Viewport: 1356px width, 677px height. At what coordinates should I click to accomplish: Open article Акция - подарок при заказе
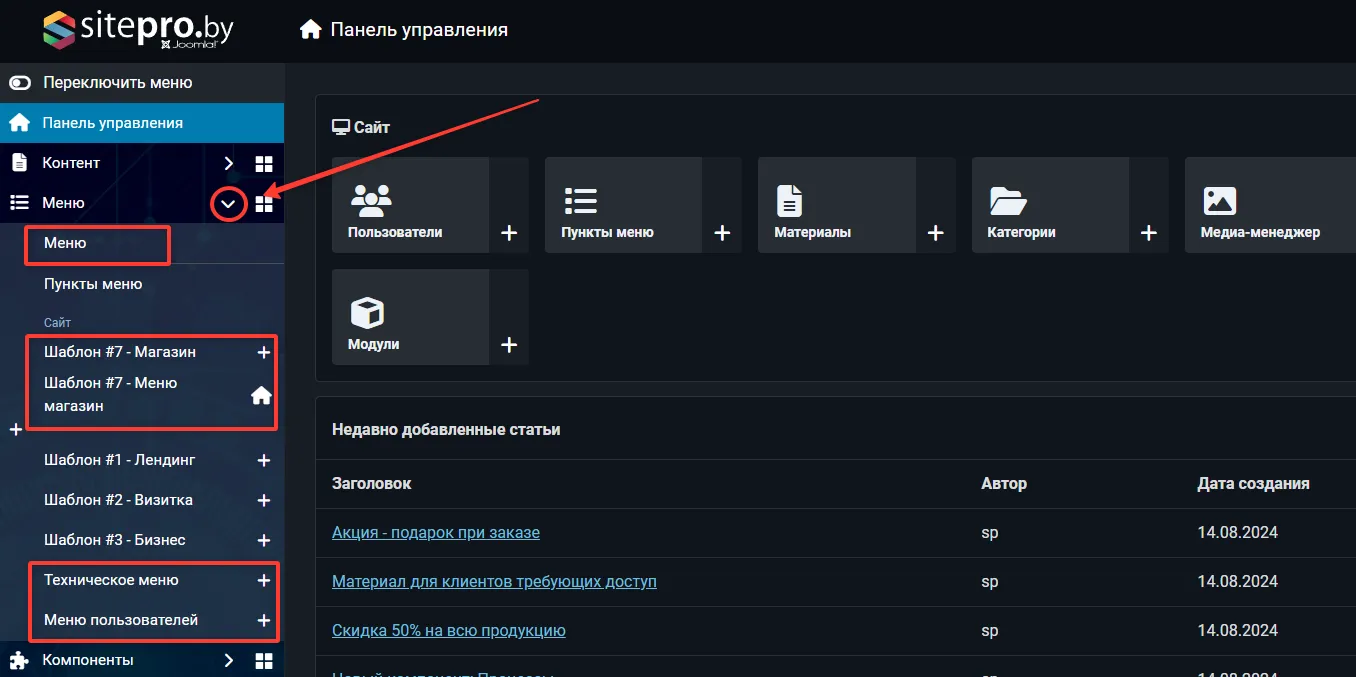click(435, 532)
